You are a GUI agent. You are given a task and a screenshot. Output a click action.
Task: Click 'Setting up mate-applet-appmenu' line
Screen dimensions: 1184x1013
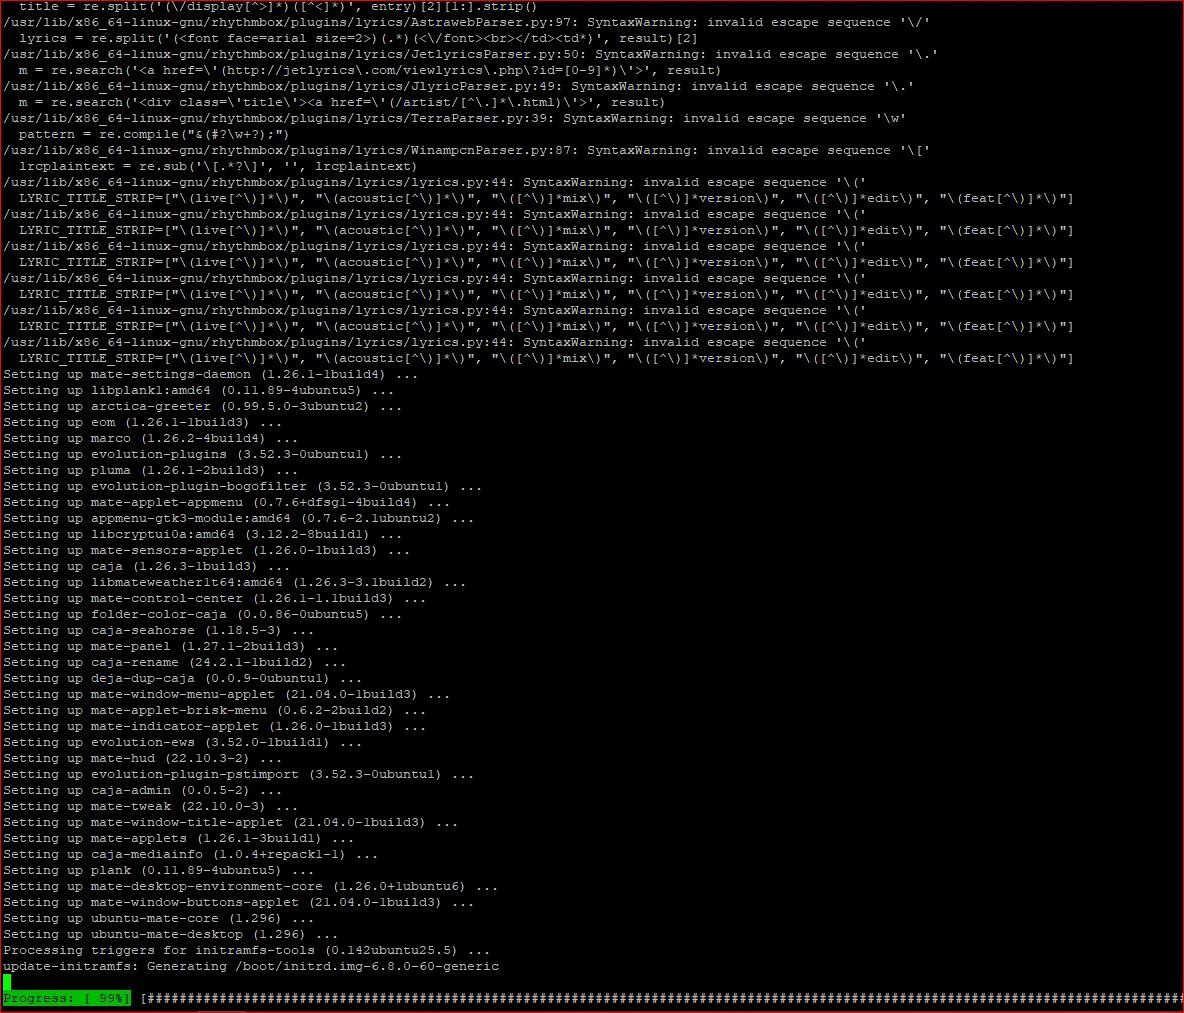pyautogui.click(x=227, y=503)
